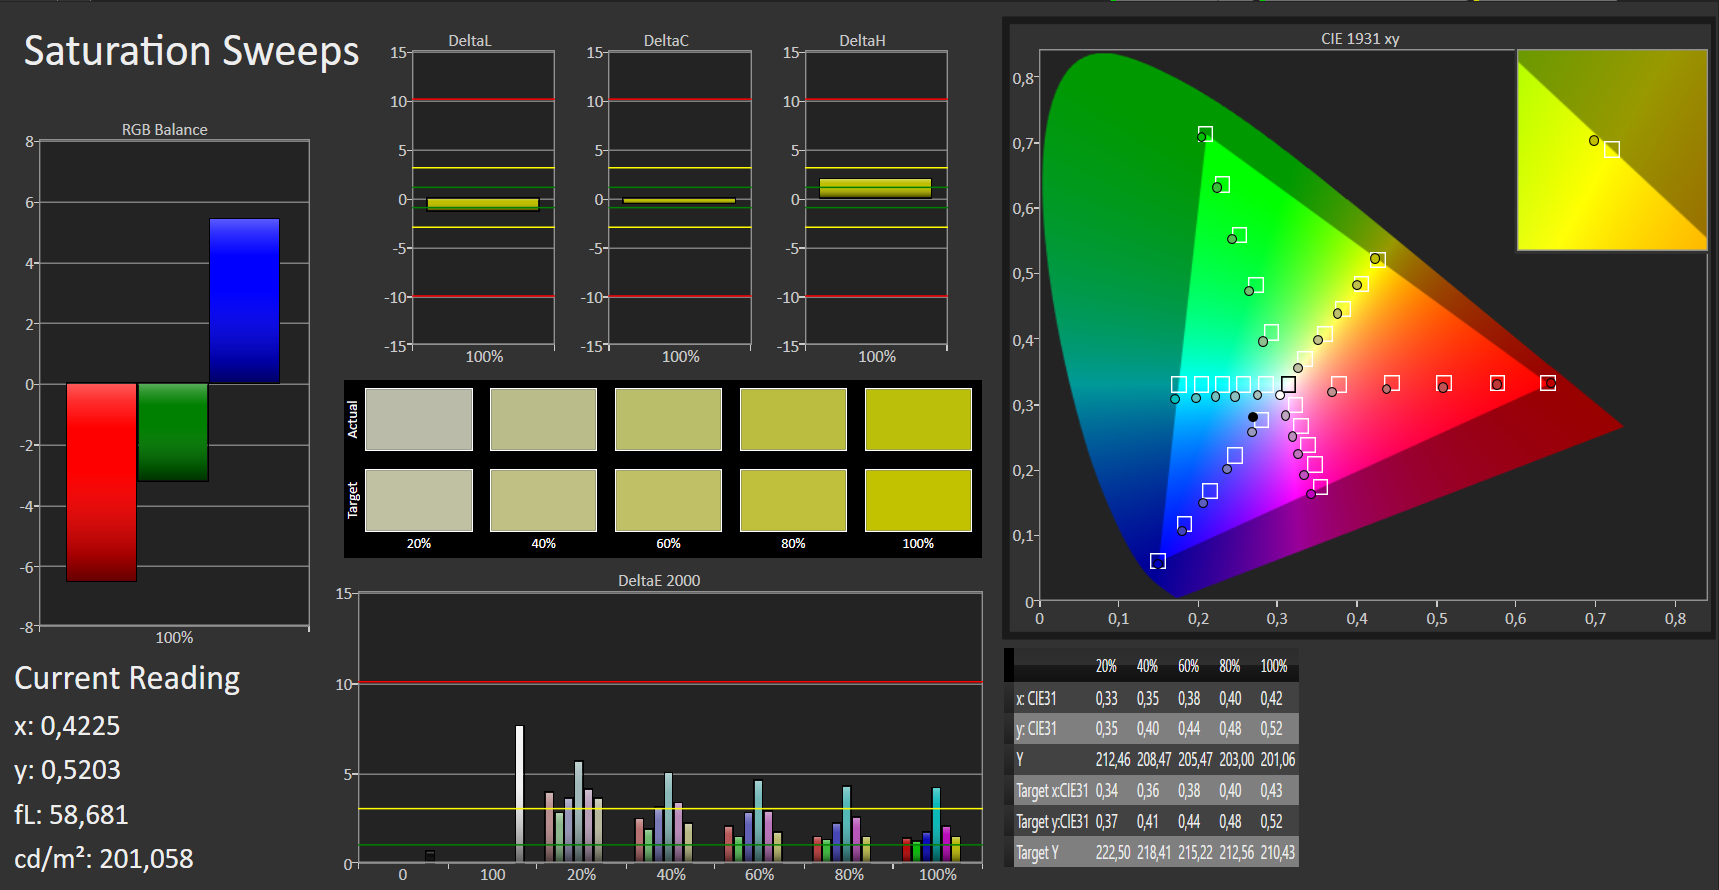Image resolution: width=1719 pixels, height=890 pixels.
Task: Select the 20% Actual color swatch
Action: click(419, 420)
